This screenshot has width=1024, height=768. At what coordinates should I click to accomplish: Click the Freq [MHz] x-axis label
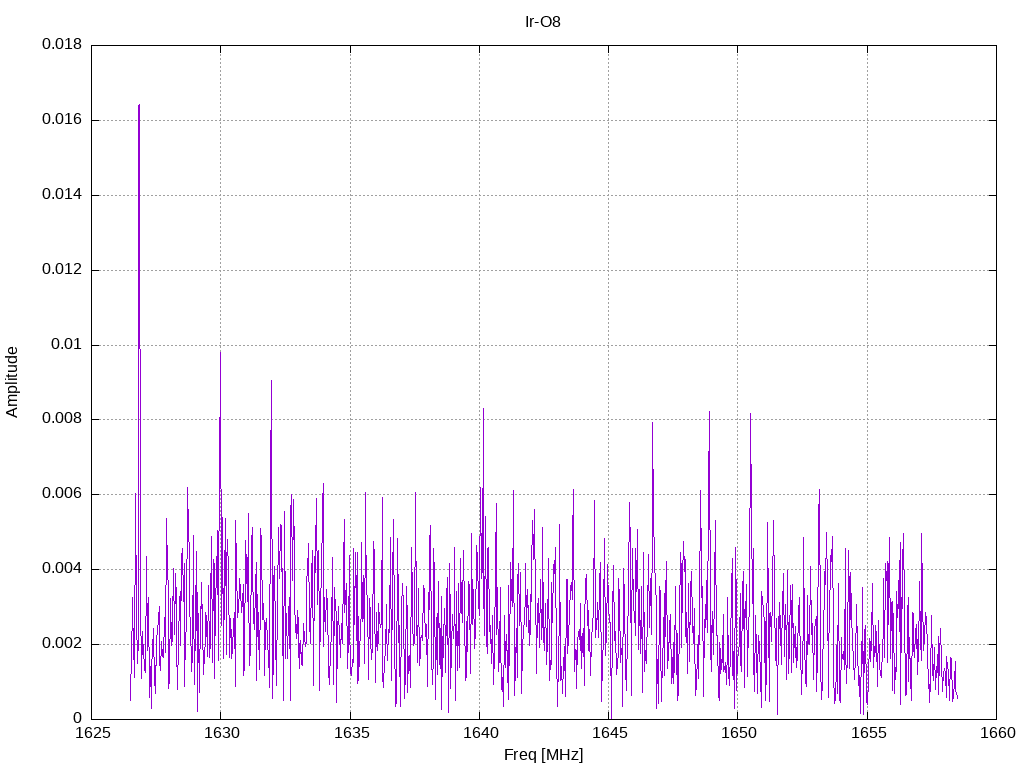pyautogui.click(x=543, y=755)
